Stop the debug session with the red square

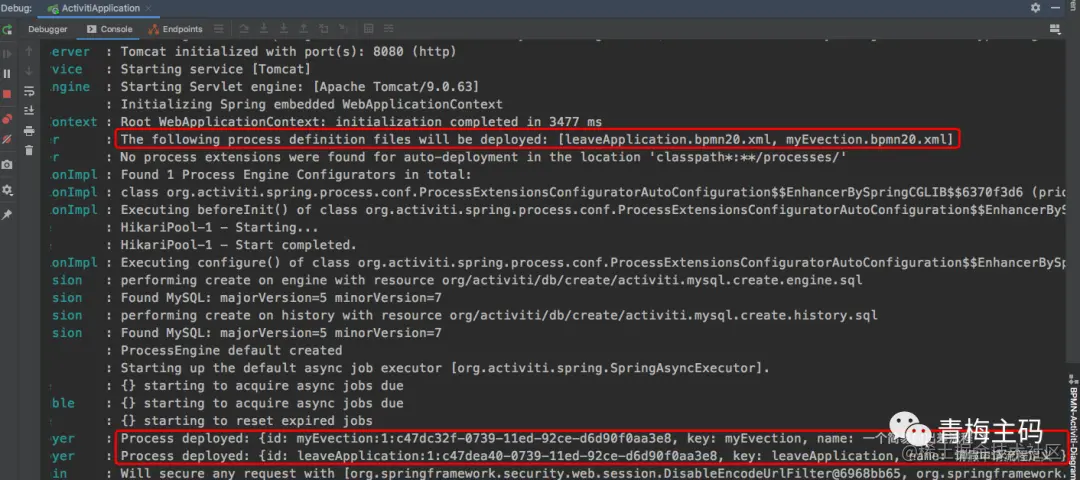click(7, 94)
